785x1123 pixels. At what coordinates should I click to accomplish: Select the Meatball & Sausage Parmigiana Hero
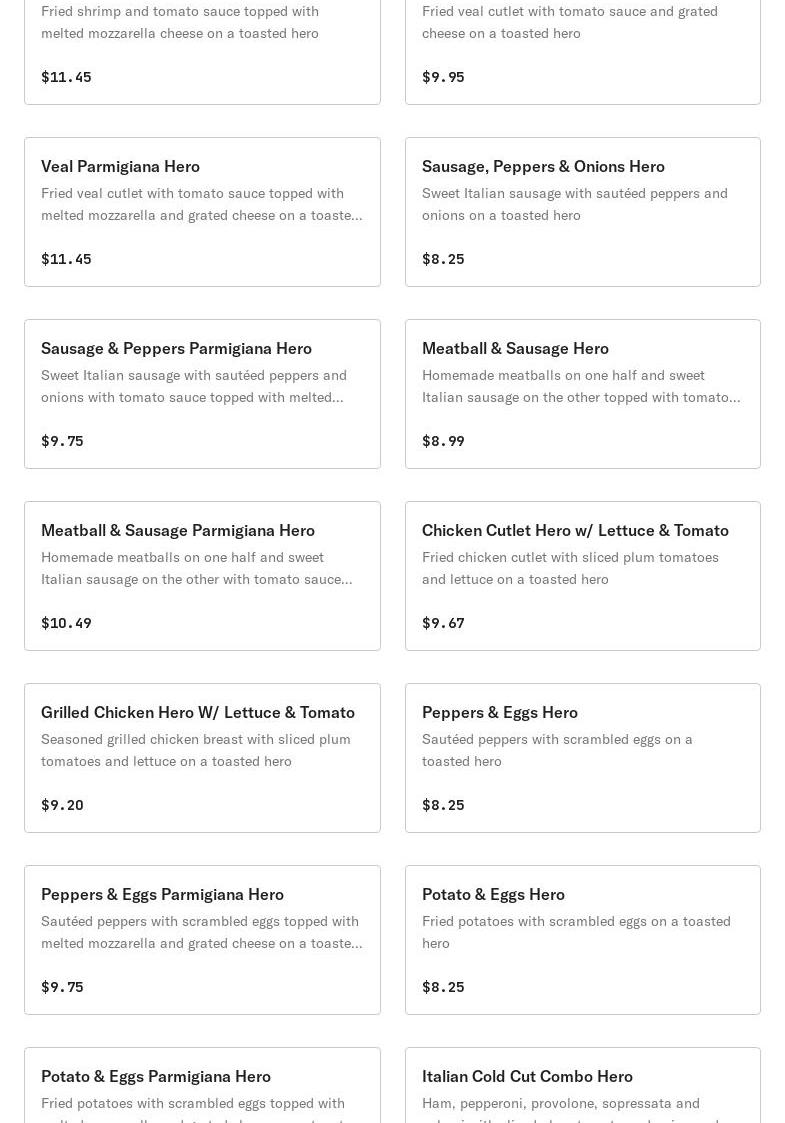[202, 576]
